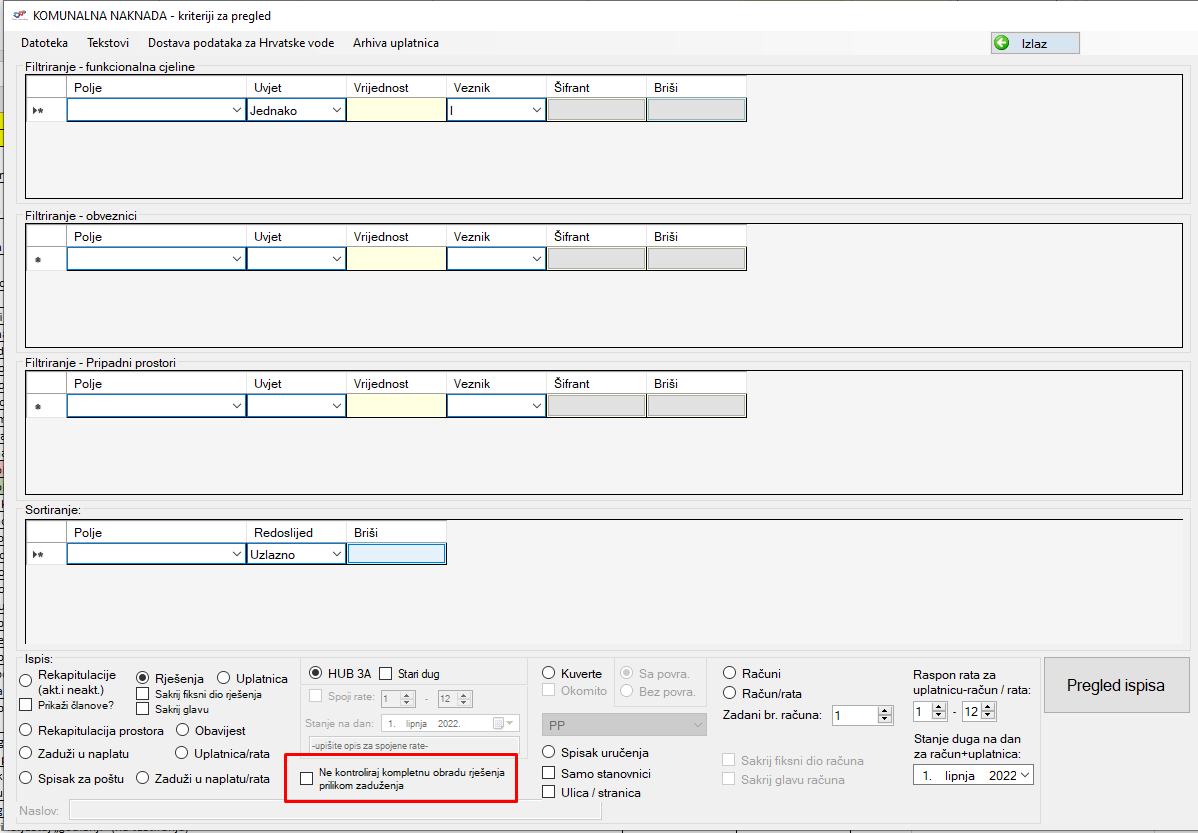This screenshot has width=1198, height=833.
Task: Click the green arrow Izlaz icon
Action: pyautogui.click(x=1001, y=44)
